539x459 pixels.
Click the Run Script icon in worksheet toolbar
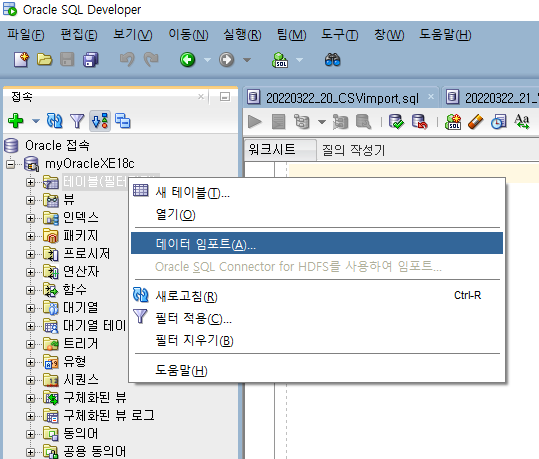point(278,122)
